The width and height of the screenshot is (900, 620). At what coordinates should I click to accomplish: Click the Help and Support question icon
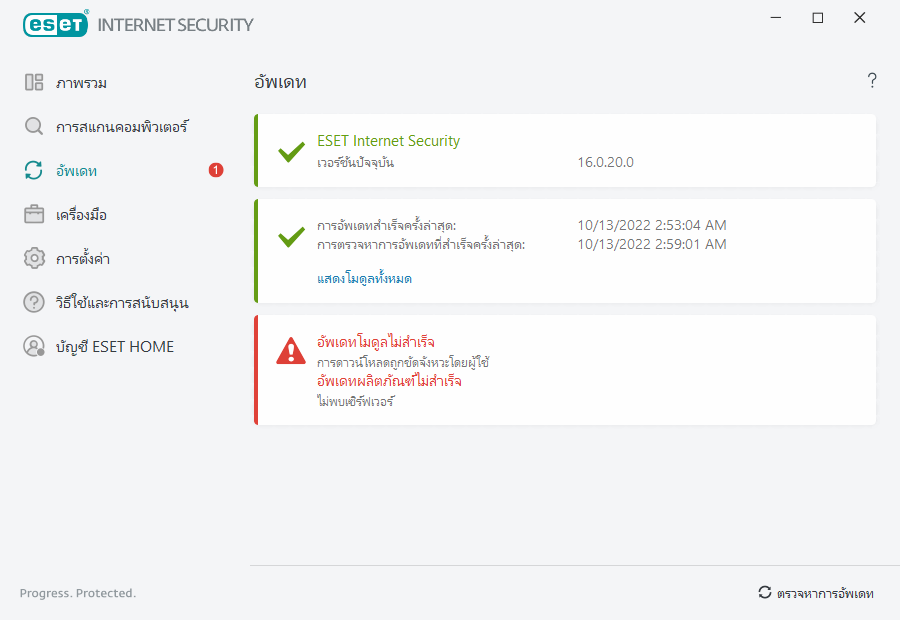coord(34,302)
